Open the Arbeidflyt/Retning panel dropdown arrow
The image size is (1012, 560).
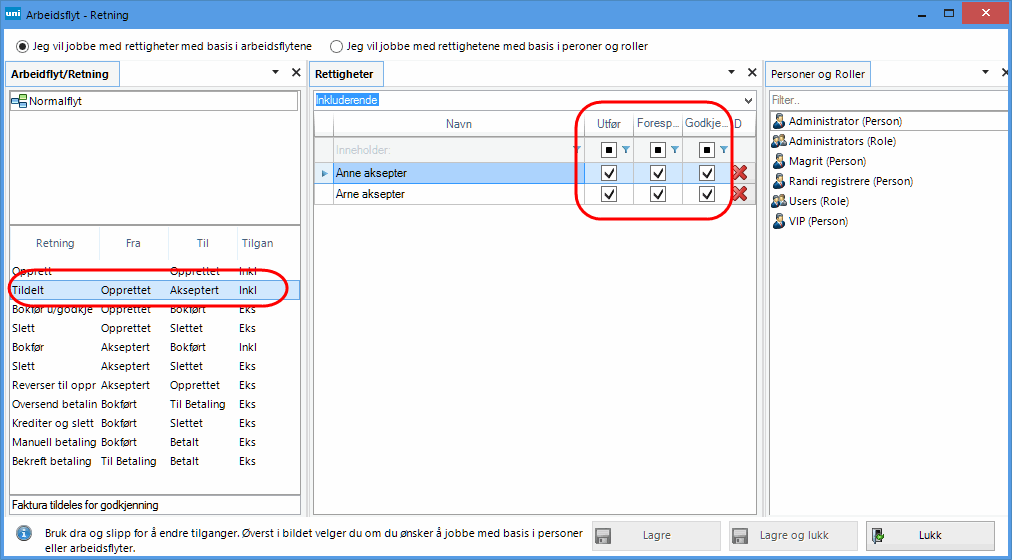pos(275,73)
